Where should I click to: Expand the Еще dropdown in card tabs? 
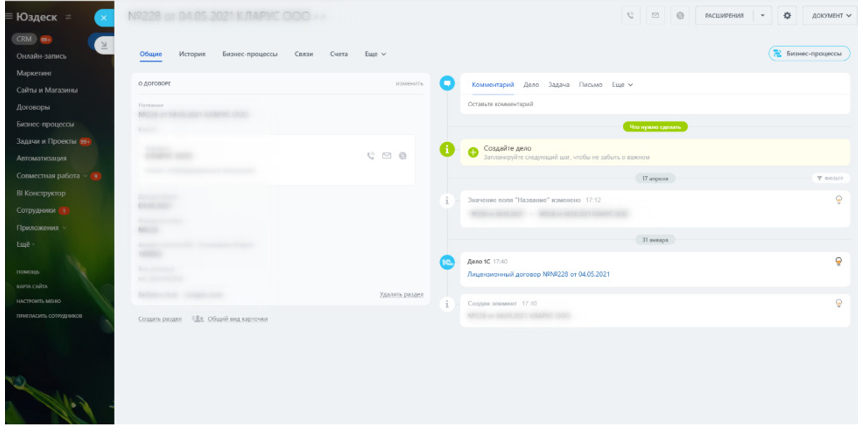click(x=375, y=54)
